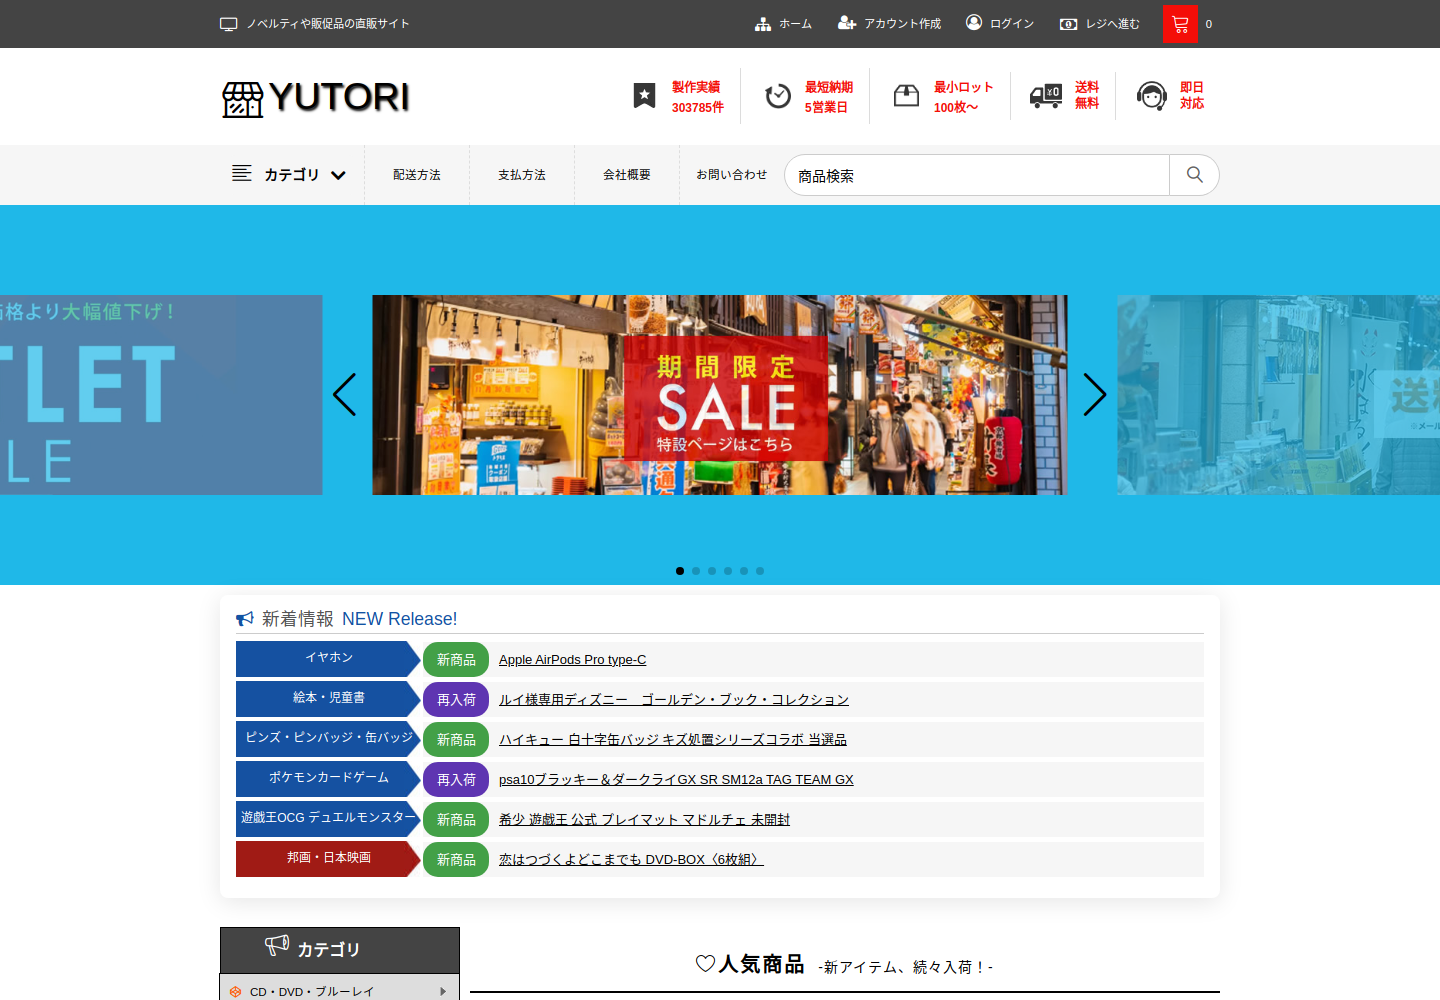Screen dimensions: 1440x1000
Task: Show the previous carousel slide
Action: pyautogui.click(x=344, y=394)
